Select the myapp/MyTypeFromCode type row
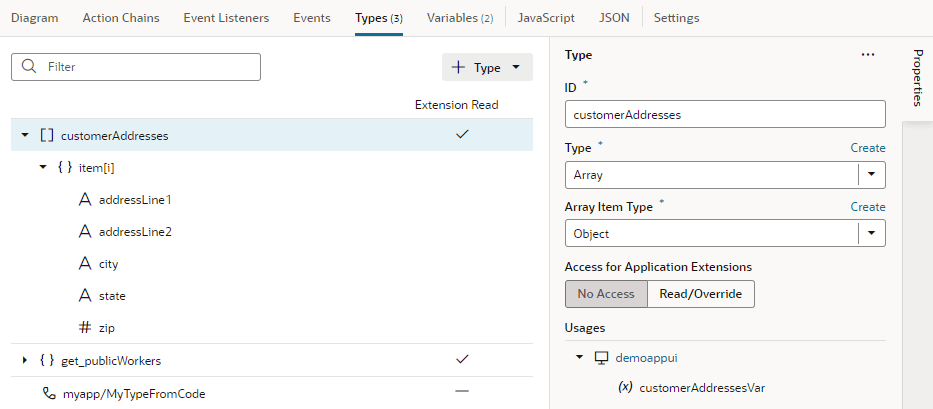The height and width of the screenshot is (409, 933). point(272,393)
